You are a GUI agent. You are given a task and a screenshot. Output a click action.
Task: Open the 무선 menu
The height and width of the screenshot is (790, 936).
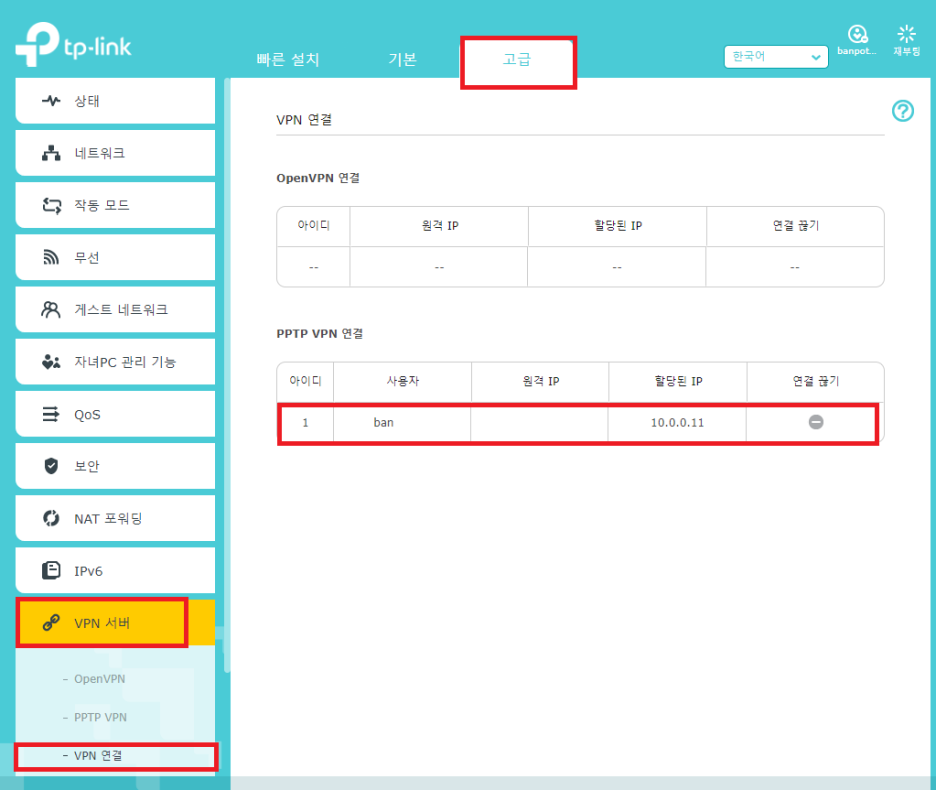pyautogui.click(x=115, y=257)
